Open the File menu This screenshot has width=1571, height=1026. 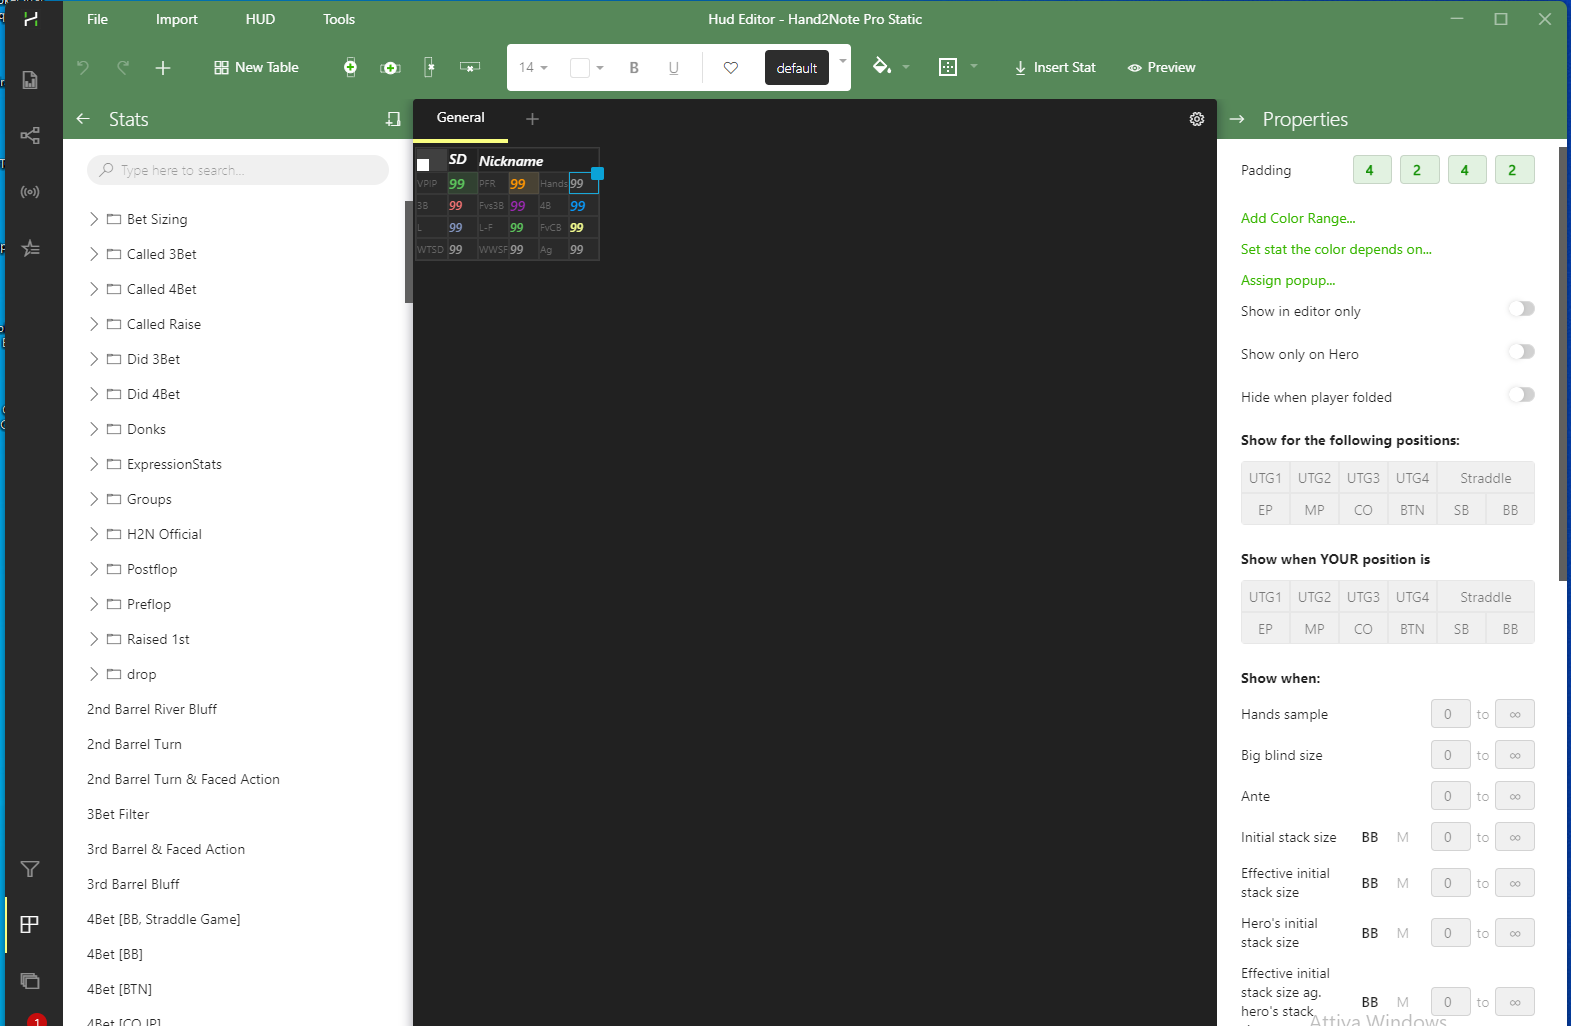(97, 19)
